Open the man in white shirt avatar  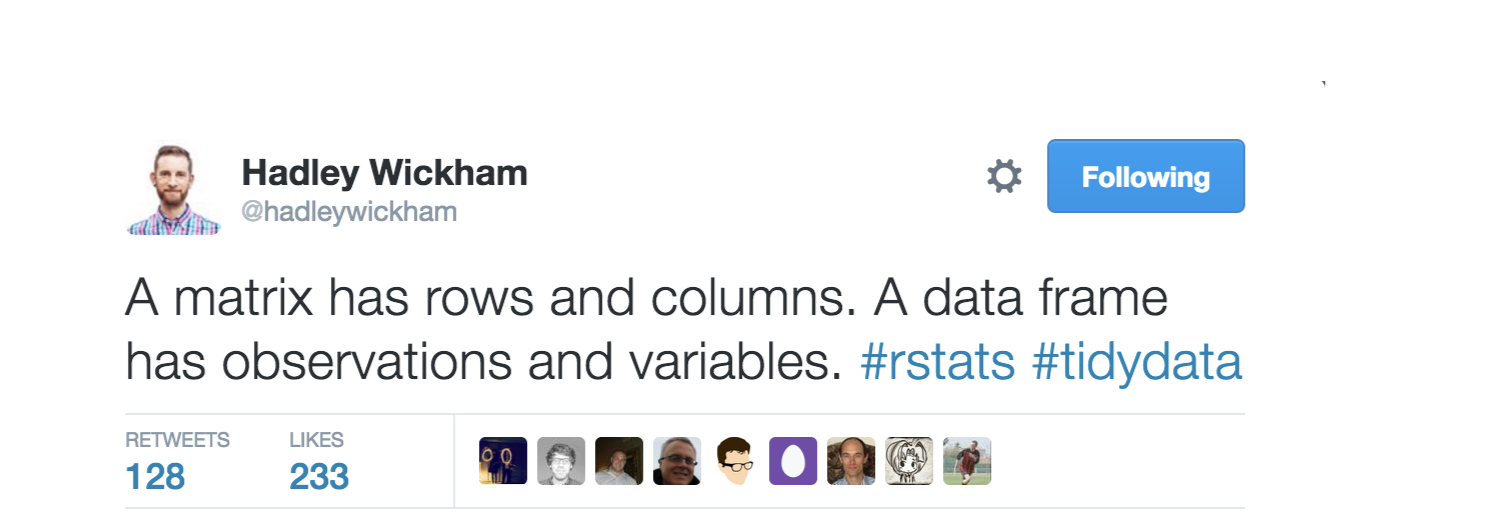click(619, 461)
